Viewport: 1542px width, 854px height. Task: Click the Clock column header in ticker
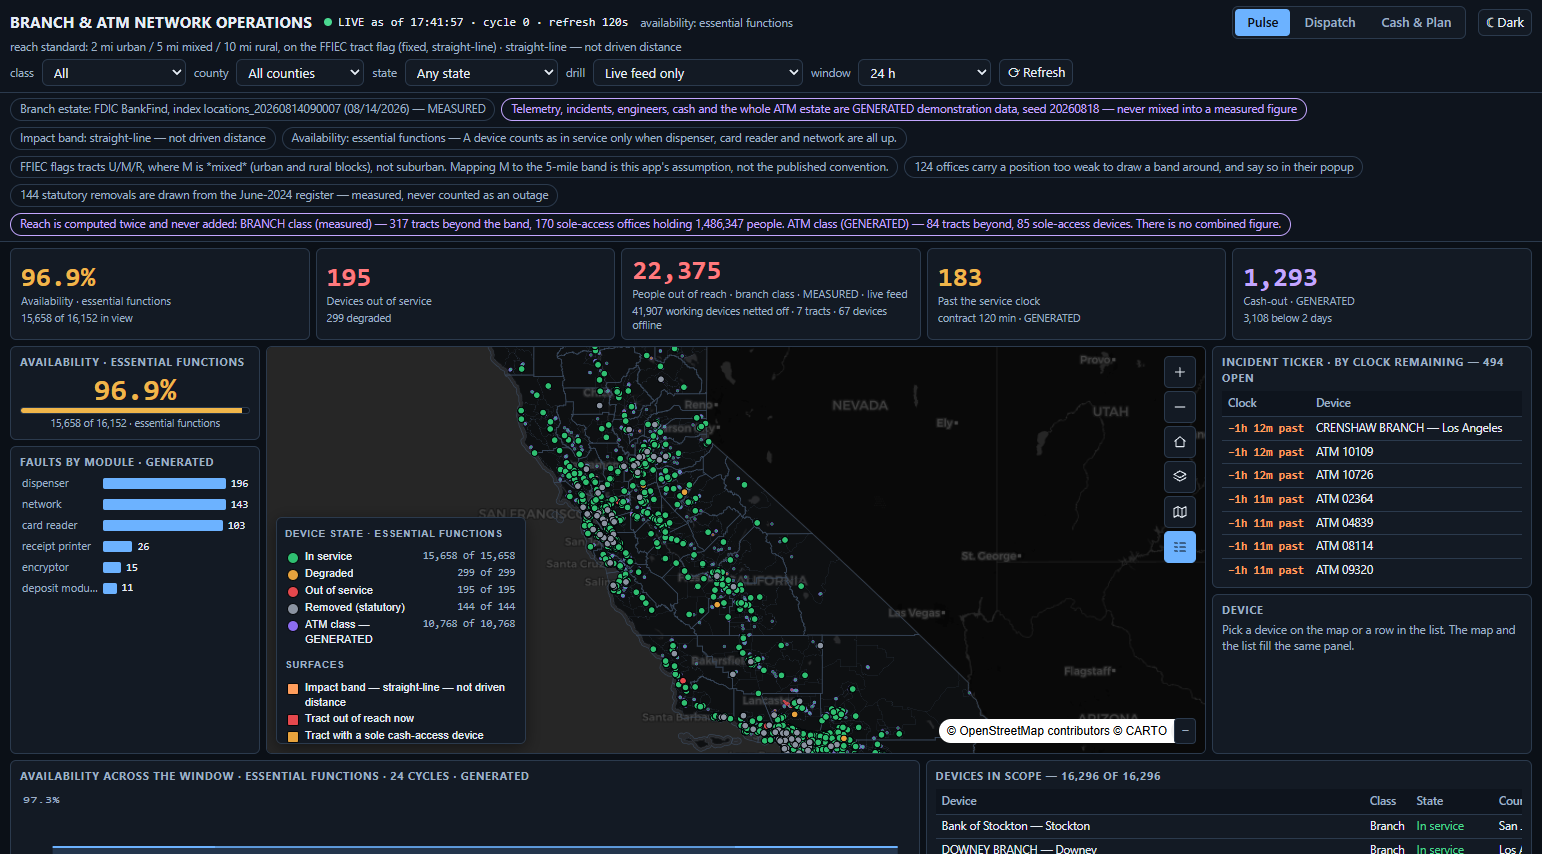click(x=1242, y=403)
